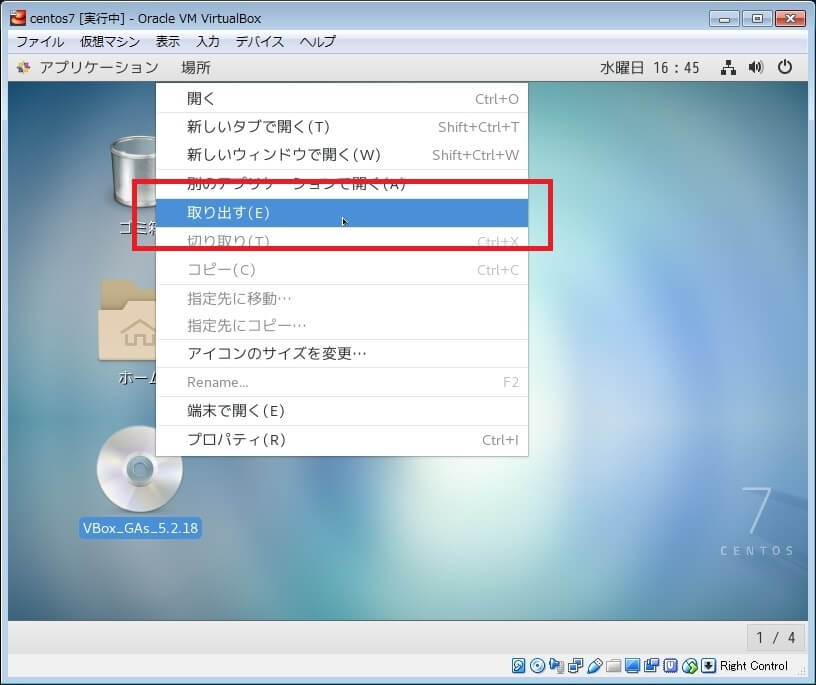Choose 取り出す(E) to eject the disc
Image resolution: width=816 pixels, height=685 pixels.
click(228, 213)
